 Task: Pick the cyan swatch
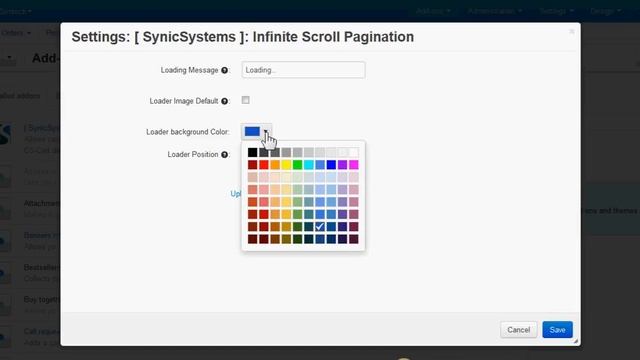[309, 164]
